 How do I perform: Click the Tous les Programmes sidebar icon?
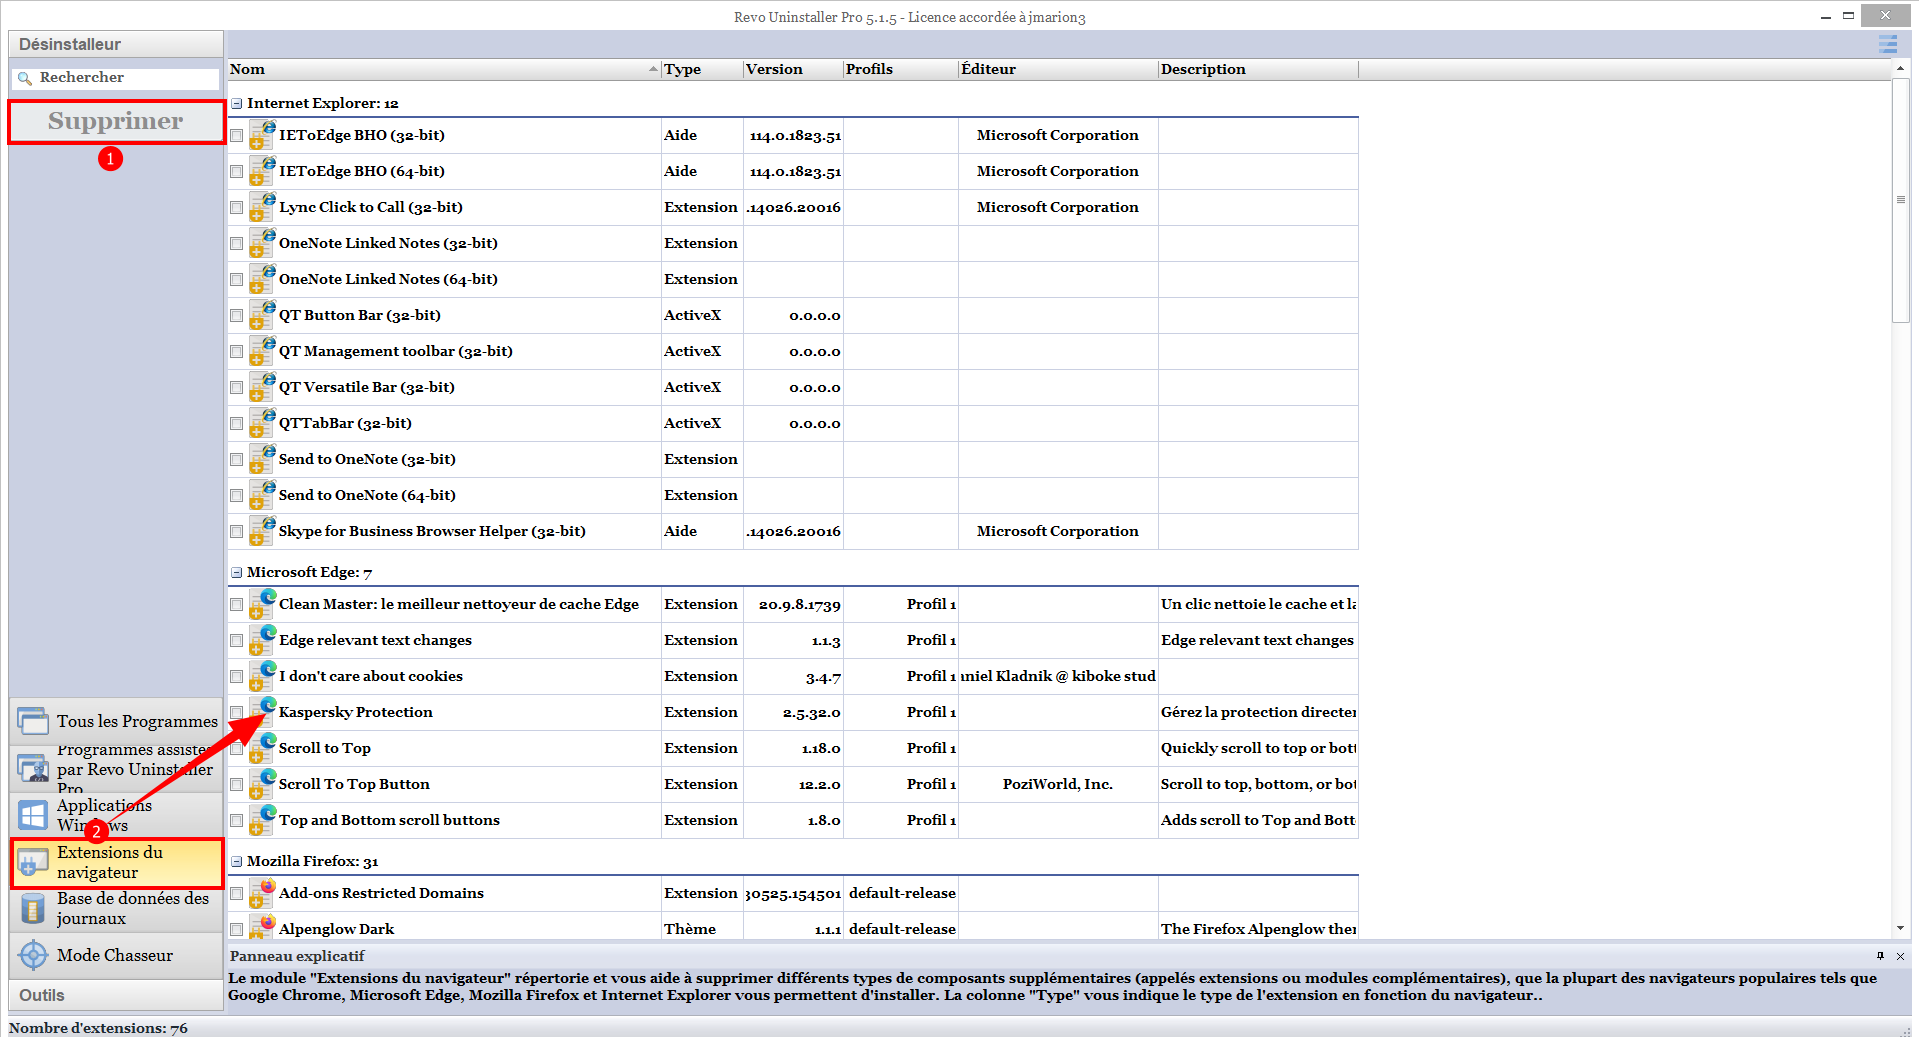[x=33, y=721]
